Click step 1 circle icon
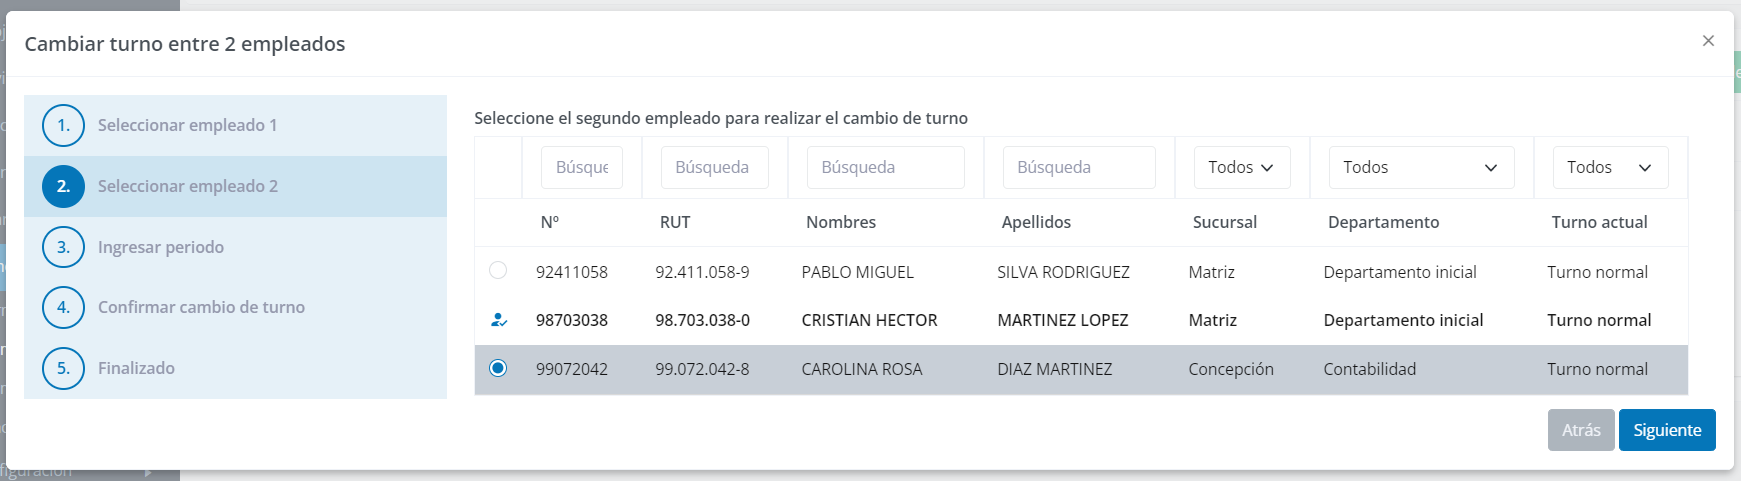 [63, 125]
